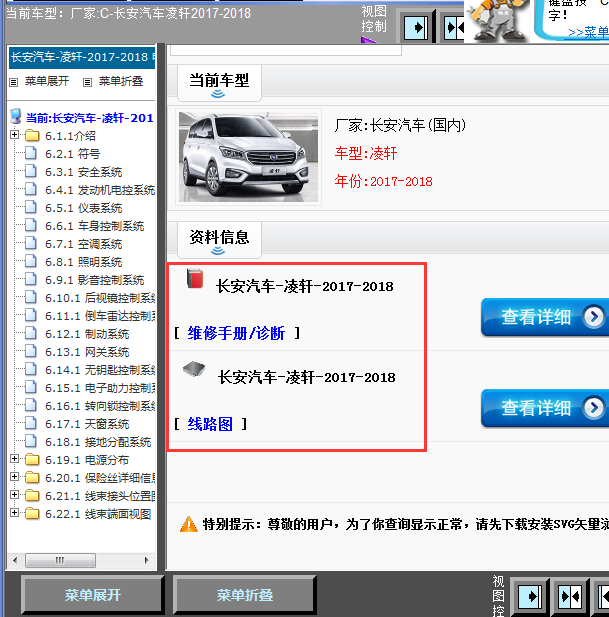
Task: Open 6.9.1 影音控制系统 page
Action: point(94,280)
